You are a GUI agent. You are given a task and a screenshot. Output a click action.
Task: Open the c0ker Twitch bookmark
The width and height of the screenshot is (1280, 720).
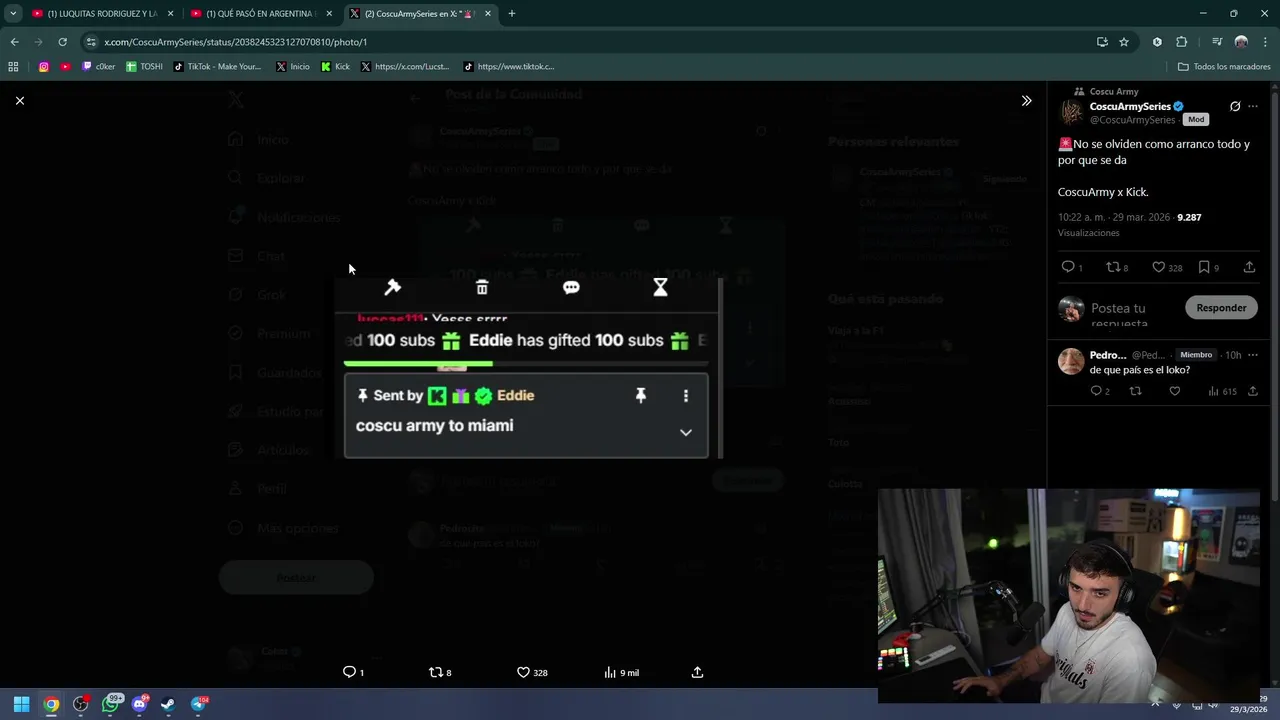pyautogui.click(x=98, y=67)
